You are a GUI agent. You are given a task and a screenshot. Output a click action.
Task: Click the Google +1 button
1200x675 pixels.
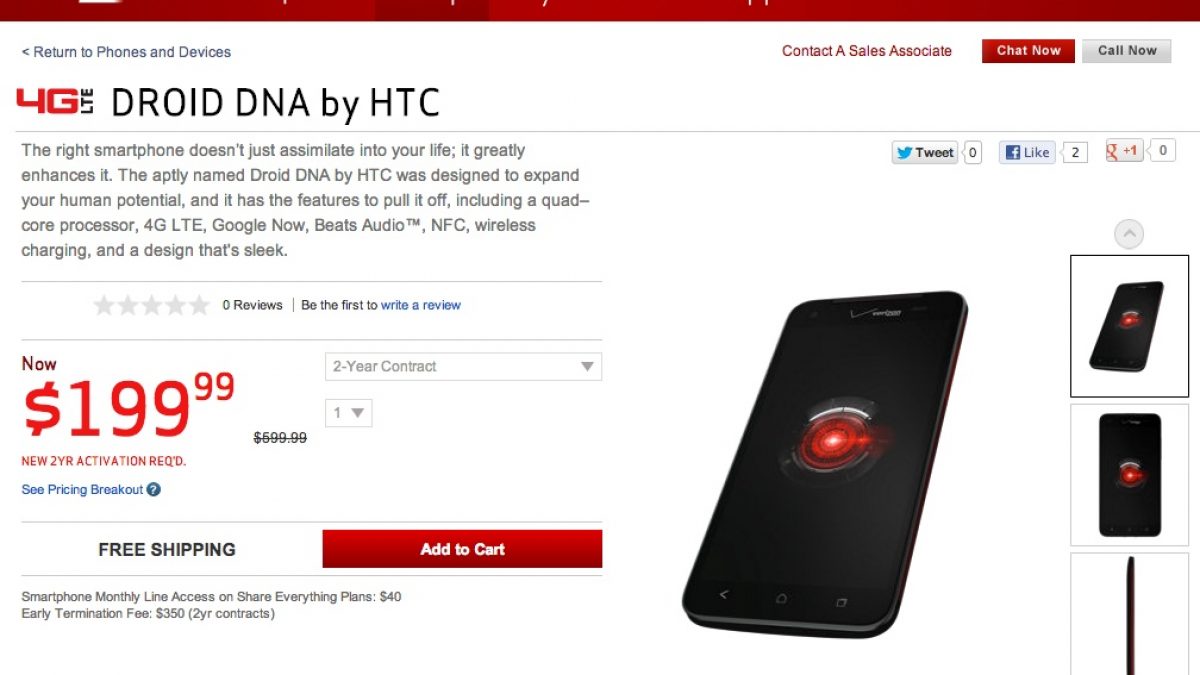[x=1124, y=152]
